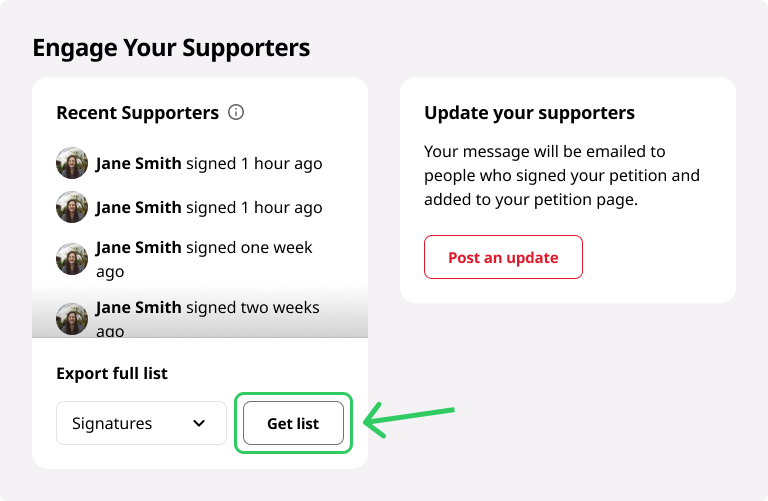
Task: Click the 'signed two weeks ago' timestamp text
Action: 208,319
